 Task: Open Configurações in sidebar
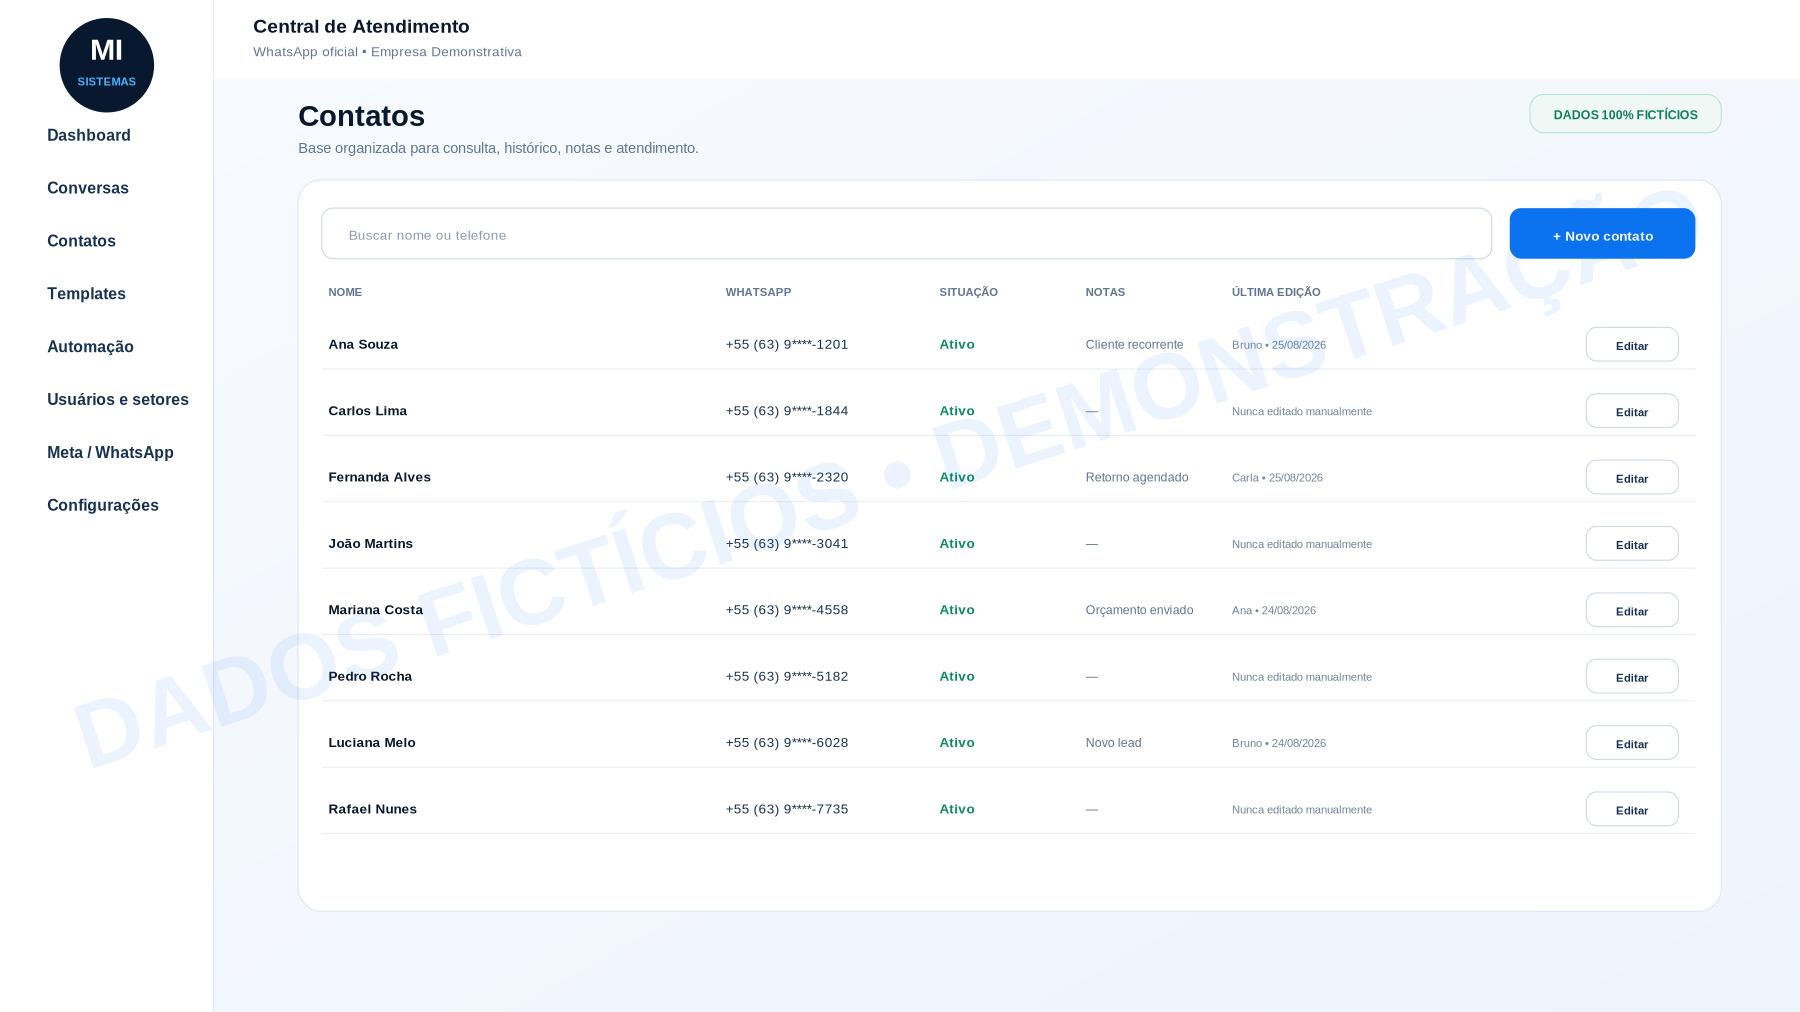pos(103,505)
